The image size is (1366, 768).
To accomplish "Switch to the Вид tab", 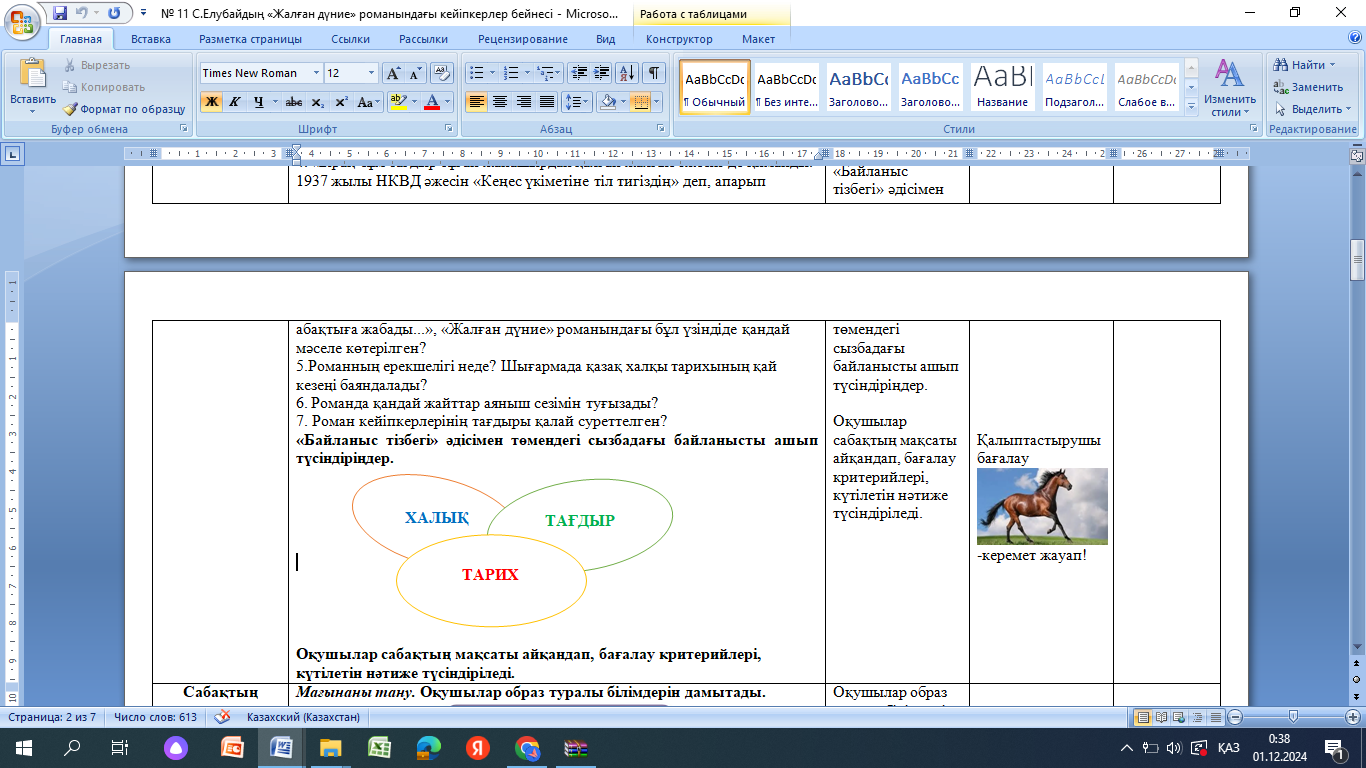I will coord(605,39).
